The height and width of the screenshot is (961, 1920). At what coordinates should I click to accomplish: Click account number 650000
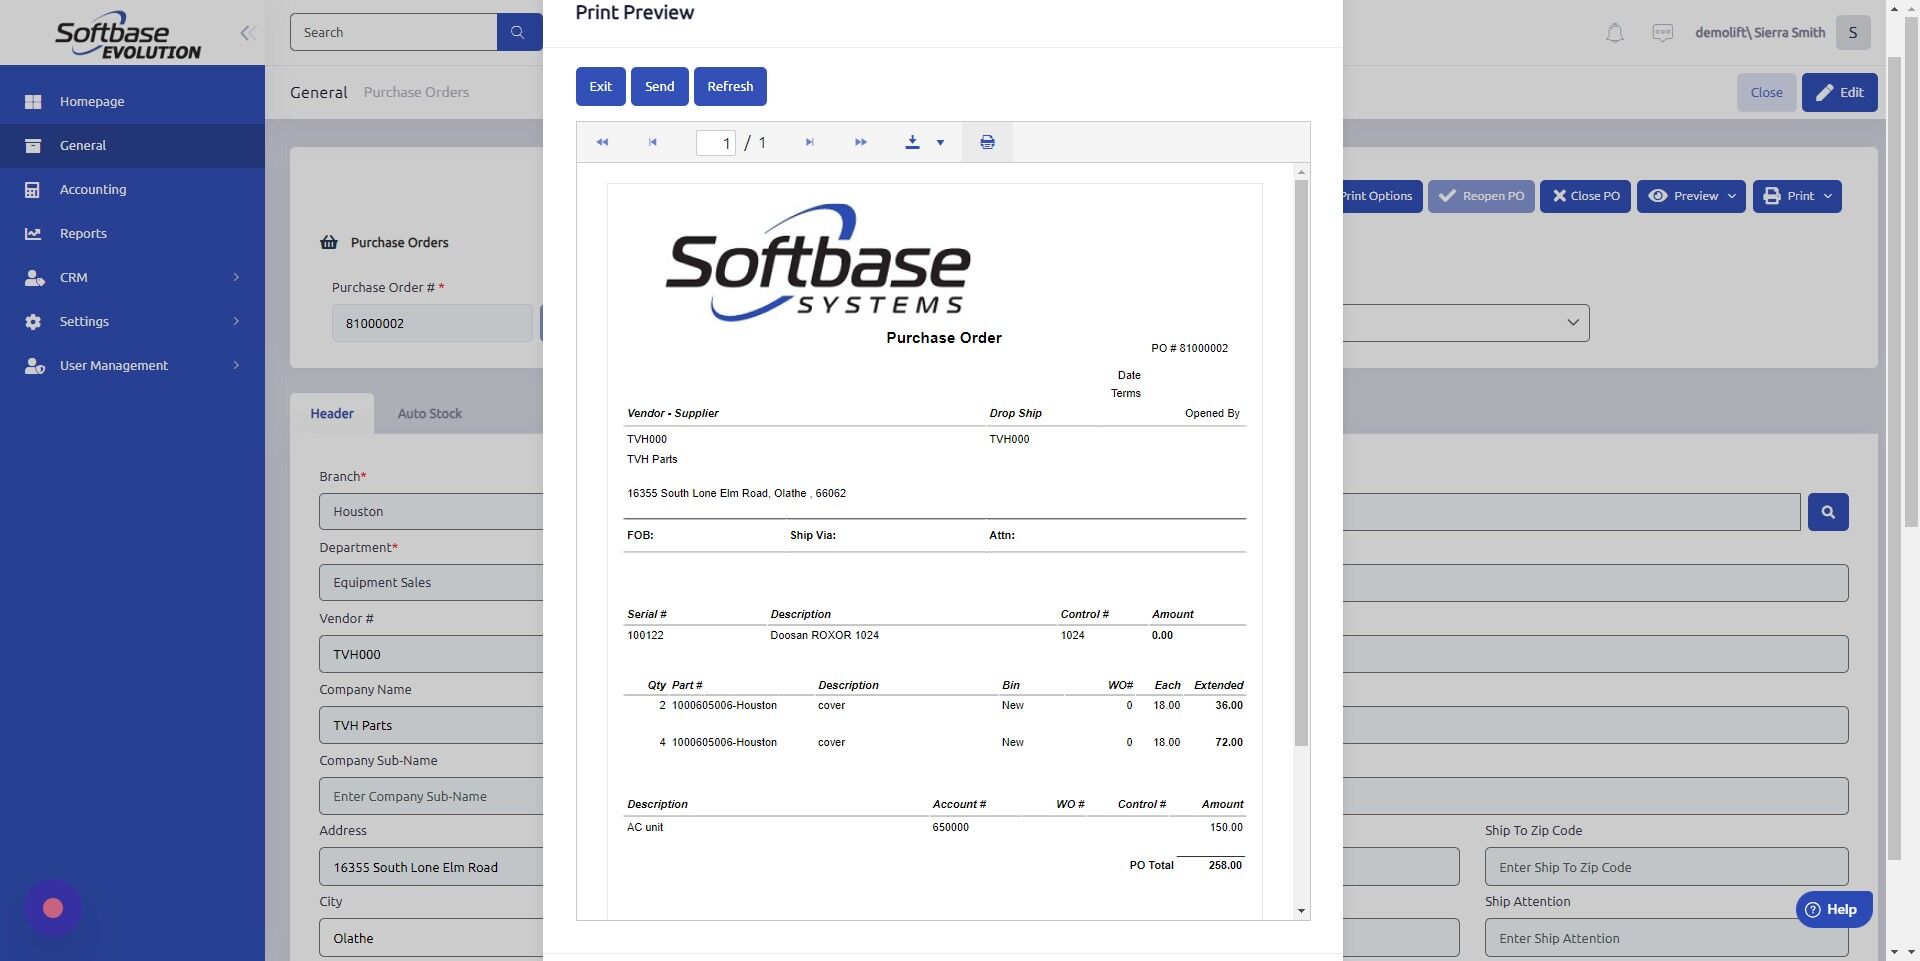(x=950, y=828)
